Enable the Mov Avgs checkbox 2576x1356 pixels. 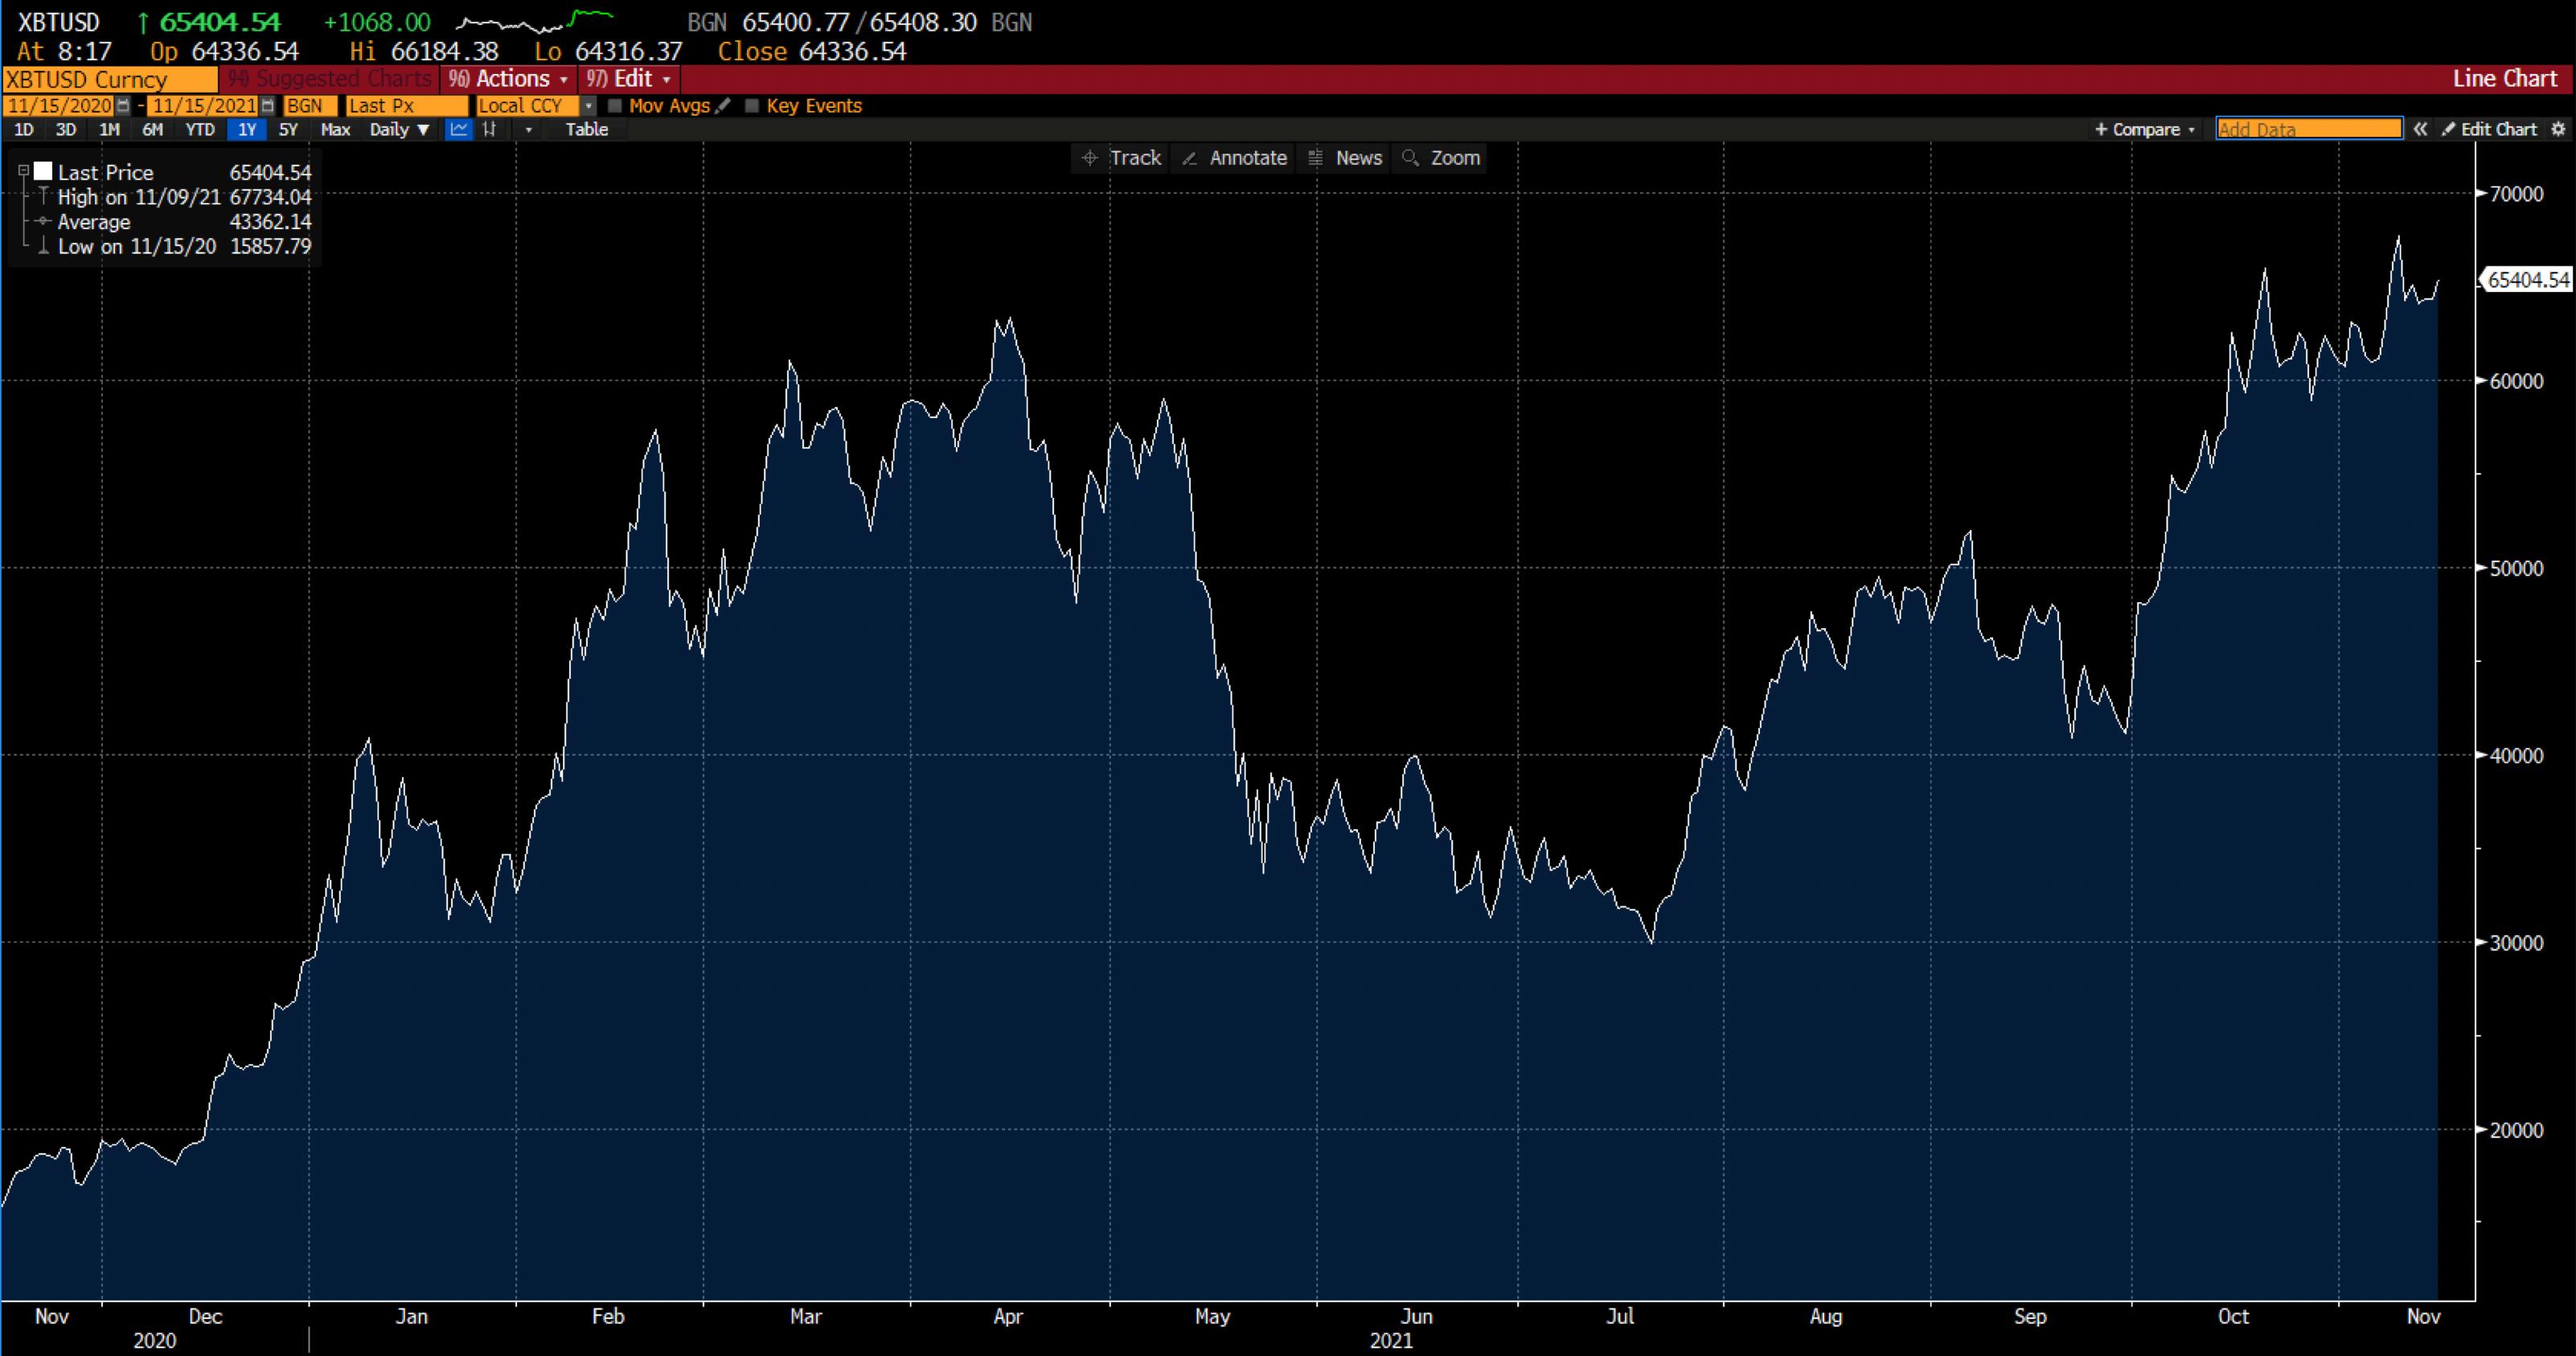click(617, 106)
